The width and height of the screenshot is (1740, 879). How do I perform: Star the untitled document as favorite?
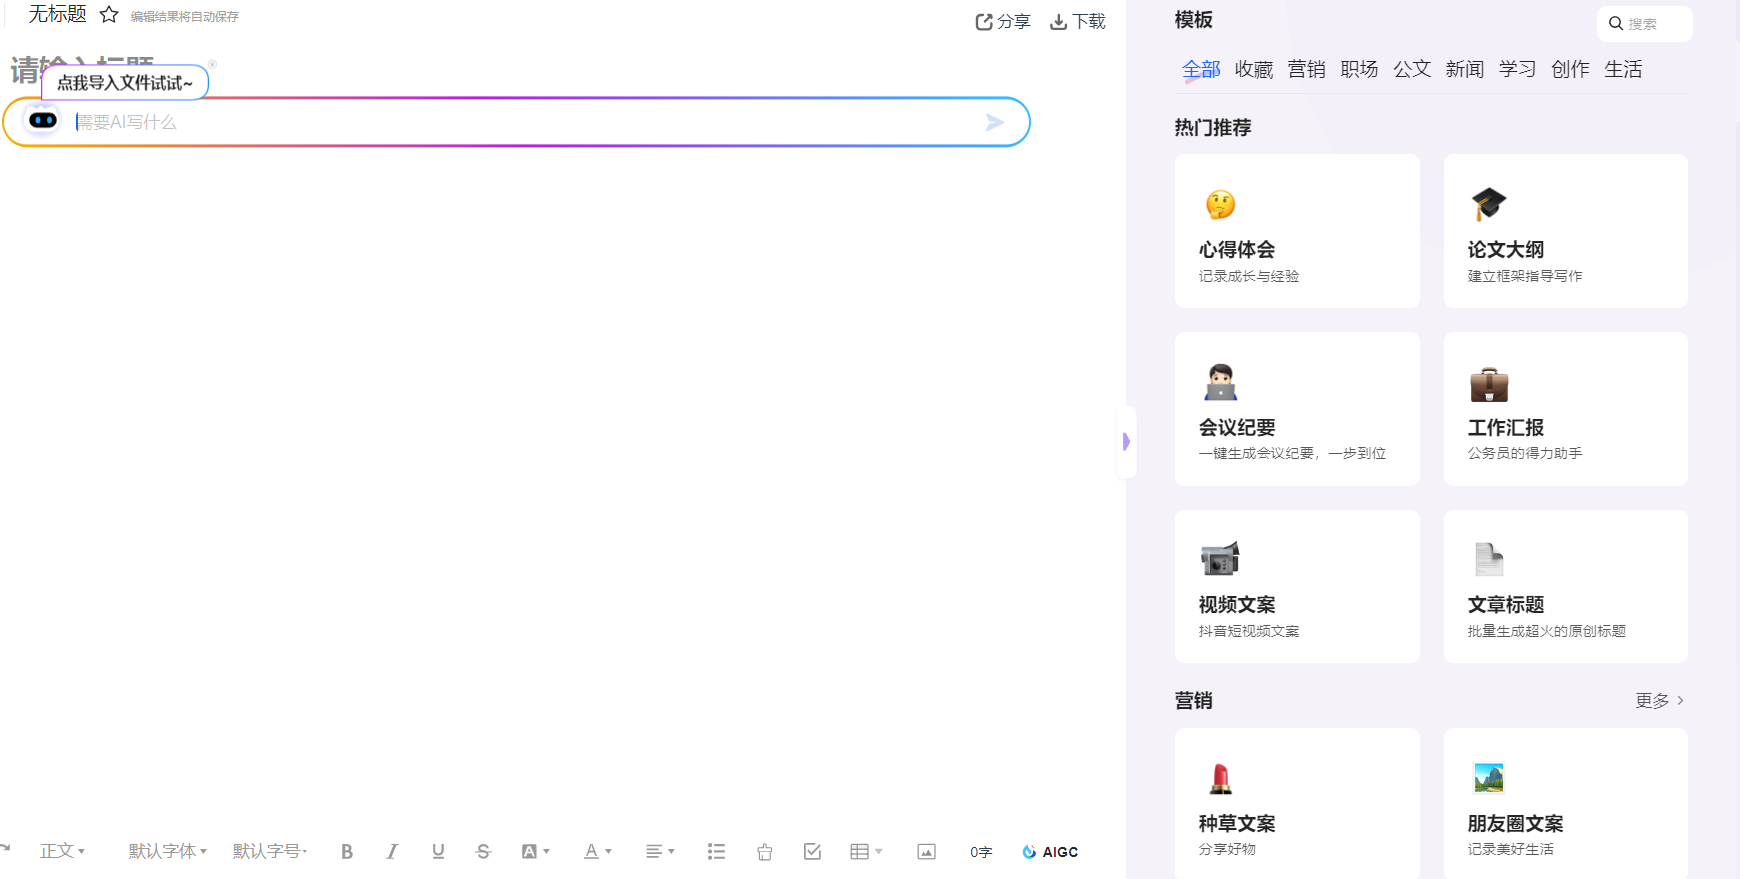[109, 15]
